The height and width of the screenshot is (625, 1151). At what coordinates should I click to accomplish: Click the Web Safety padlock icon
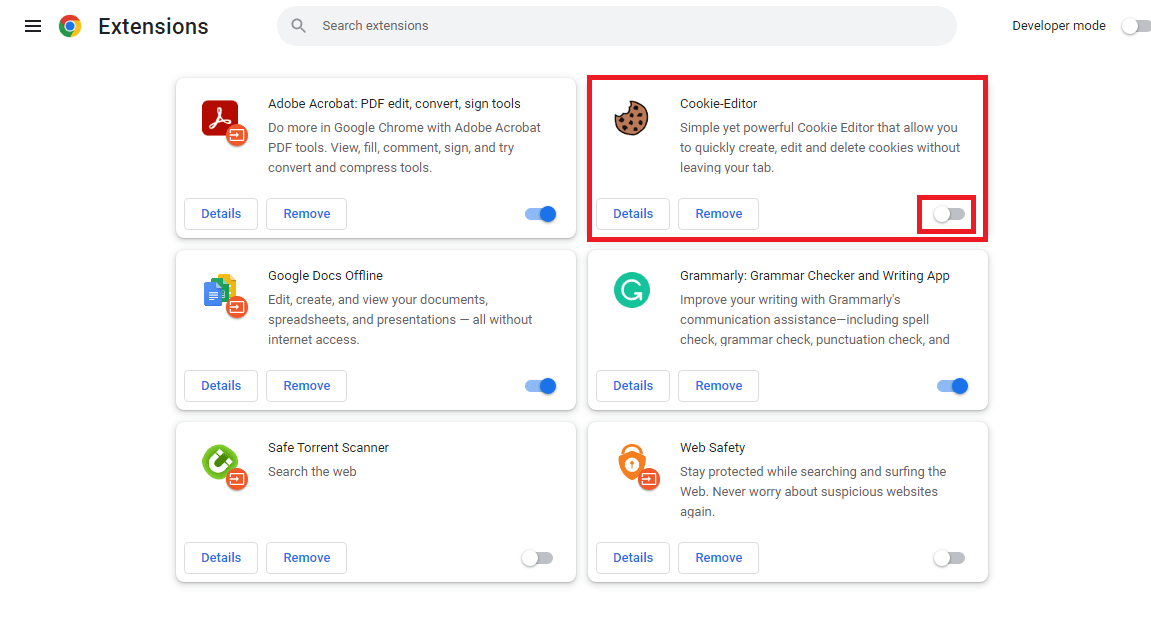pyautogui.click(x=637, y=467)
